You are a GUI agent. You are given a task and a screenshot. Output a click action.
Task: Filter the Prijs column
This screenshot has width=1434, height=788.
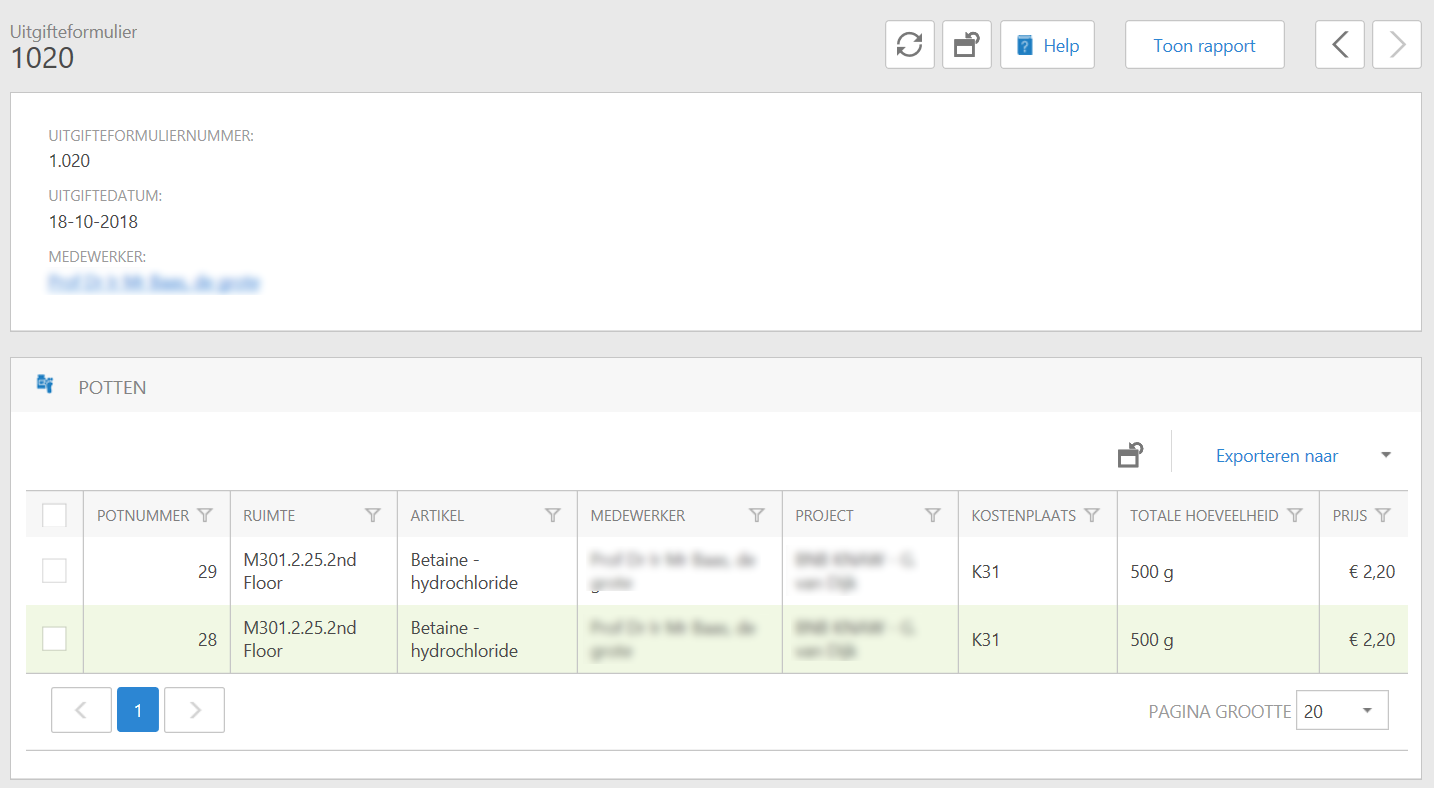click(x=1383, y=515)
